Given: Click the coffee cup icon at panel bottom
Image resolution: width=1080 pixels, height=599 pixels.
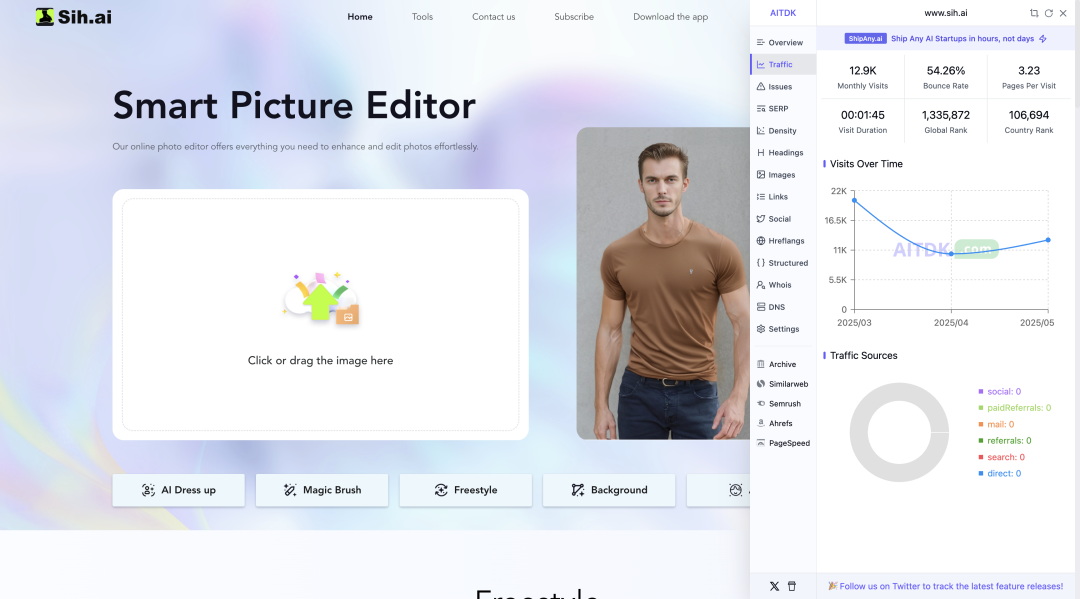Looking at the screenshot, I should 792,587.
